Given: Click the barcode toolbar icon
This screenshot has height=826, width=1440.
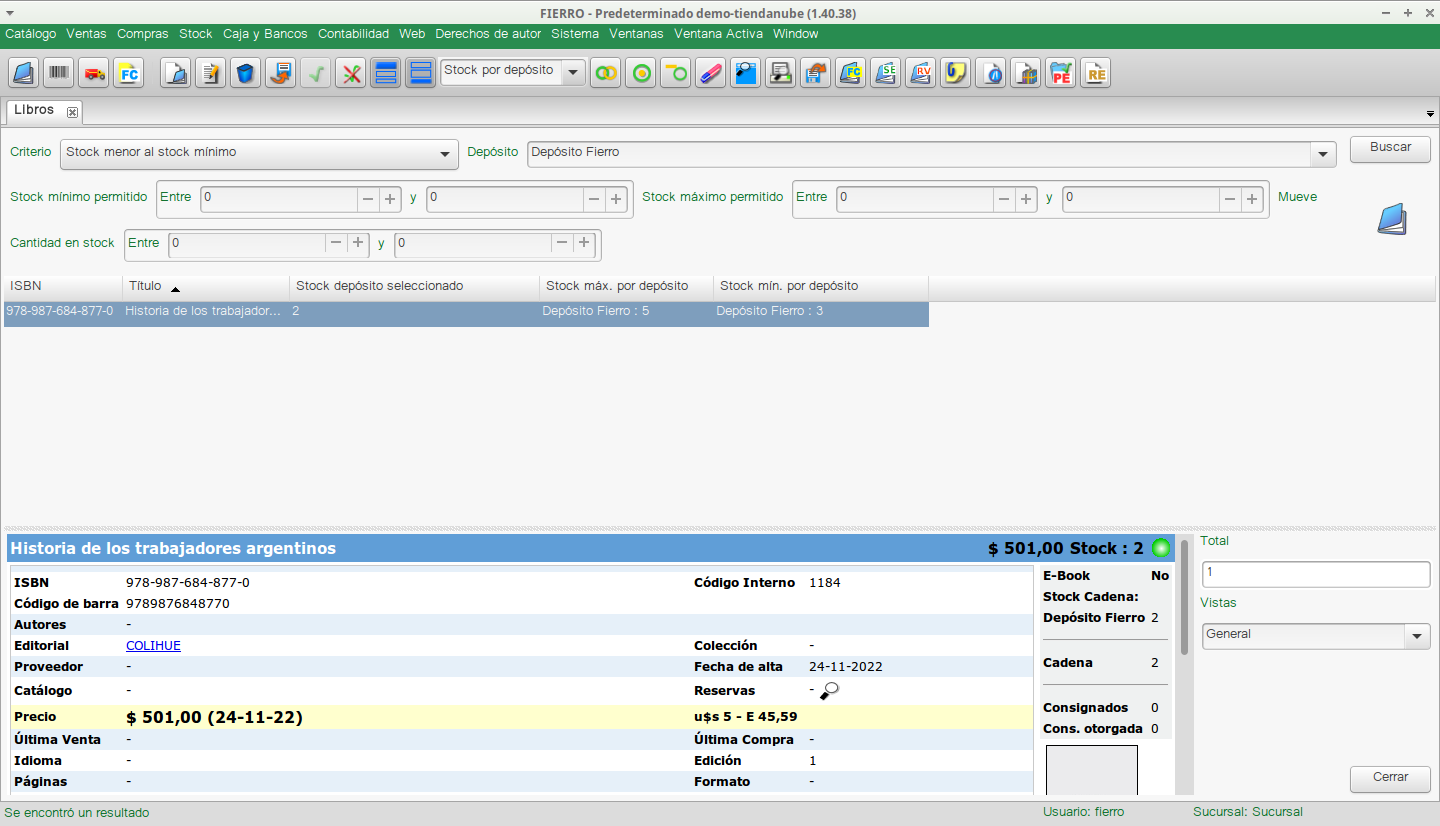Looking at the screenshot, I should pos(59,73).
